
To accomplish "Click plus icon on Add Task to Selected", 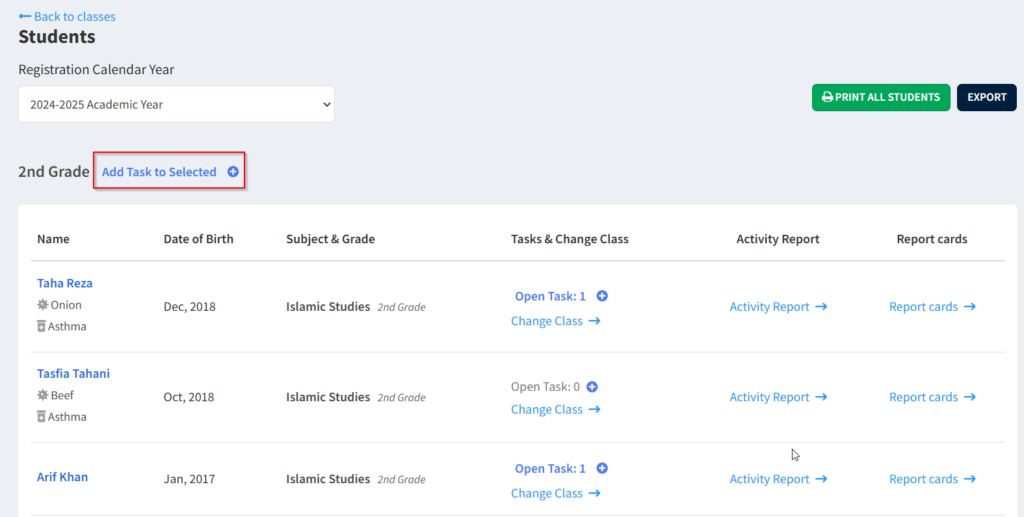I will click(x=233, y=172).
